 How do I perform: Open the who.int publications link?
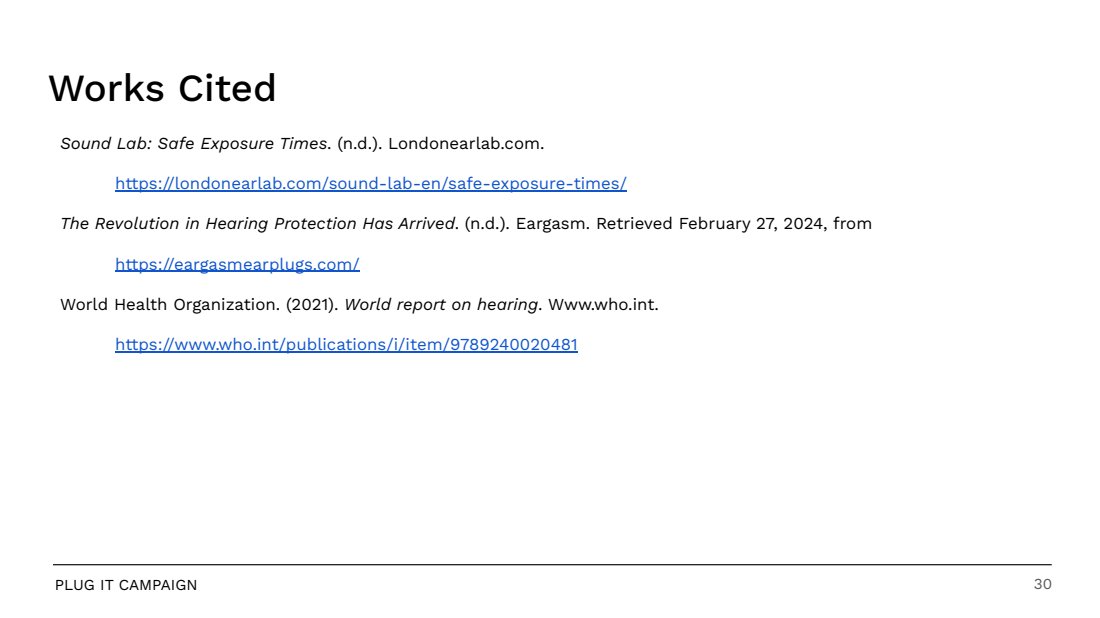[347, 345]
